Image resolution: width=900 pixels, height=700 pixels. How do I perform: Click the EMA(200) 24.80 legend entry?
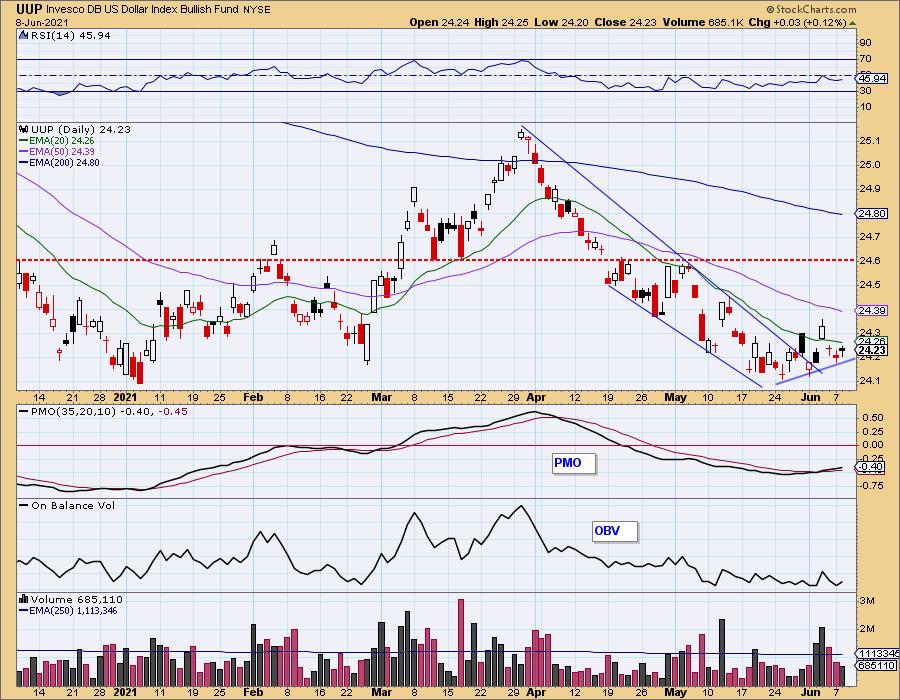coord(59,162)
